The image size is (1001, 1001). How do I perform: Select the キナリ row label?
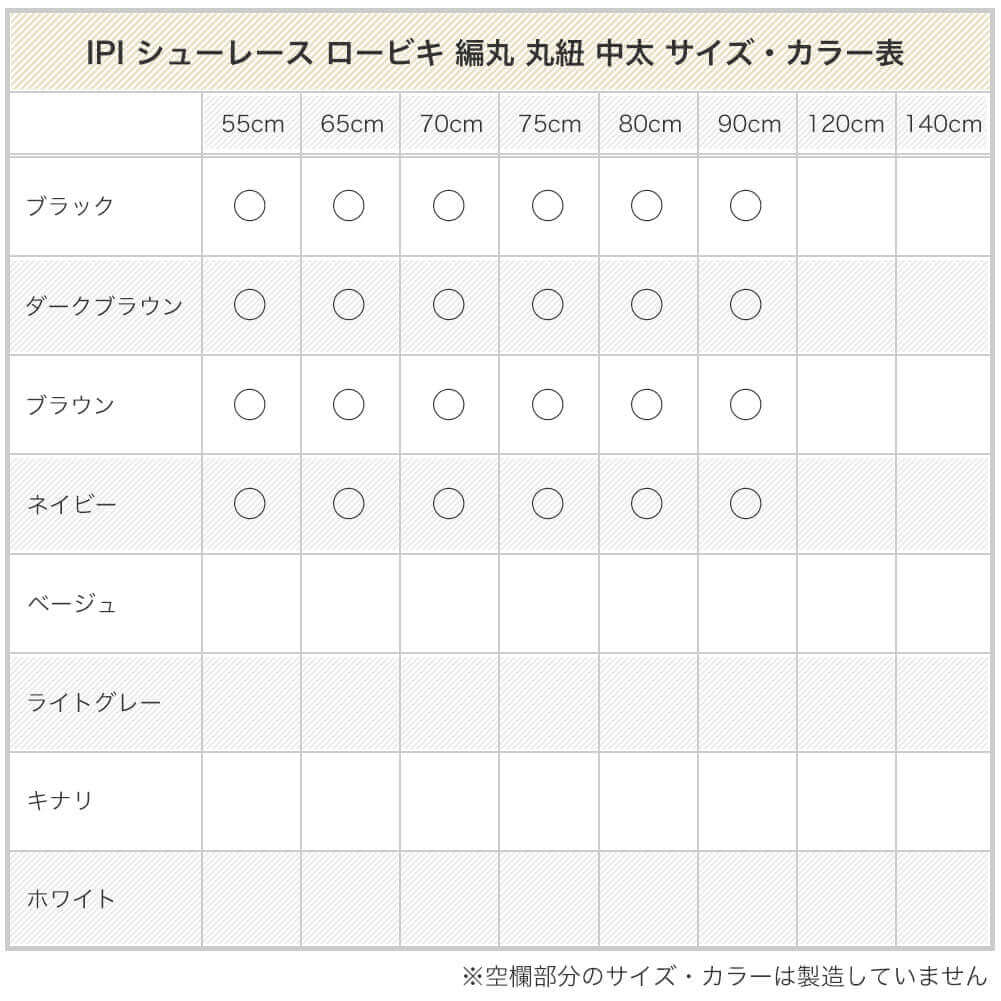pos(60,801)
